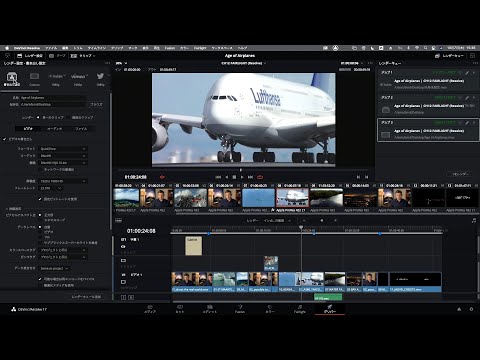Open the Fairlight page icon
The image size is (480, 360).
(x=300, y=309)
